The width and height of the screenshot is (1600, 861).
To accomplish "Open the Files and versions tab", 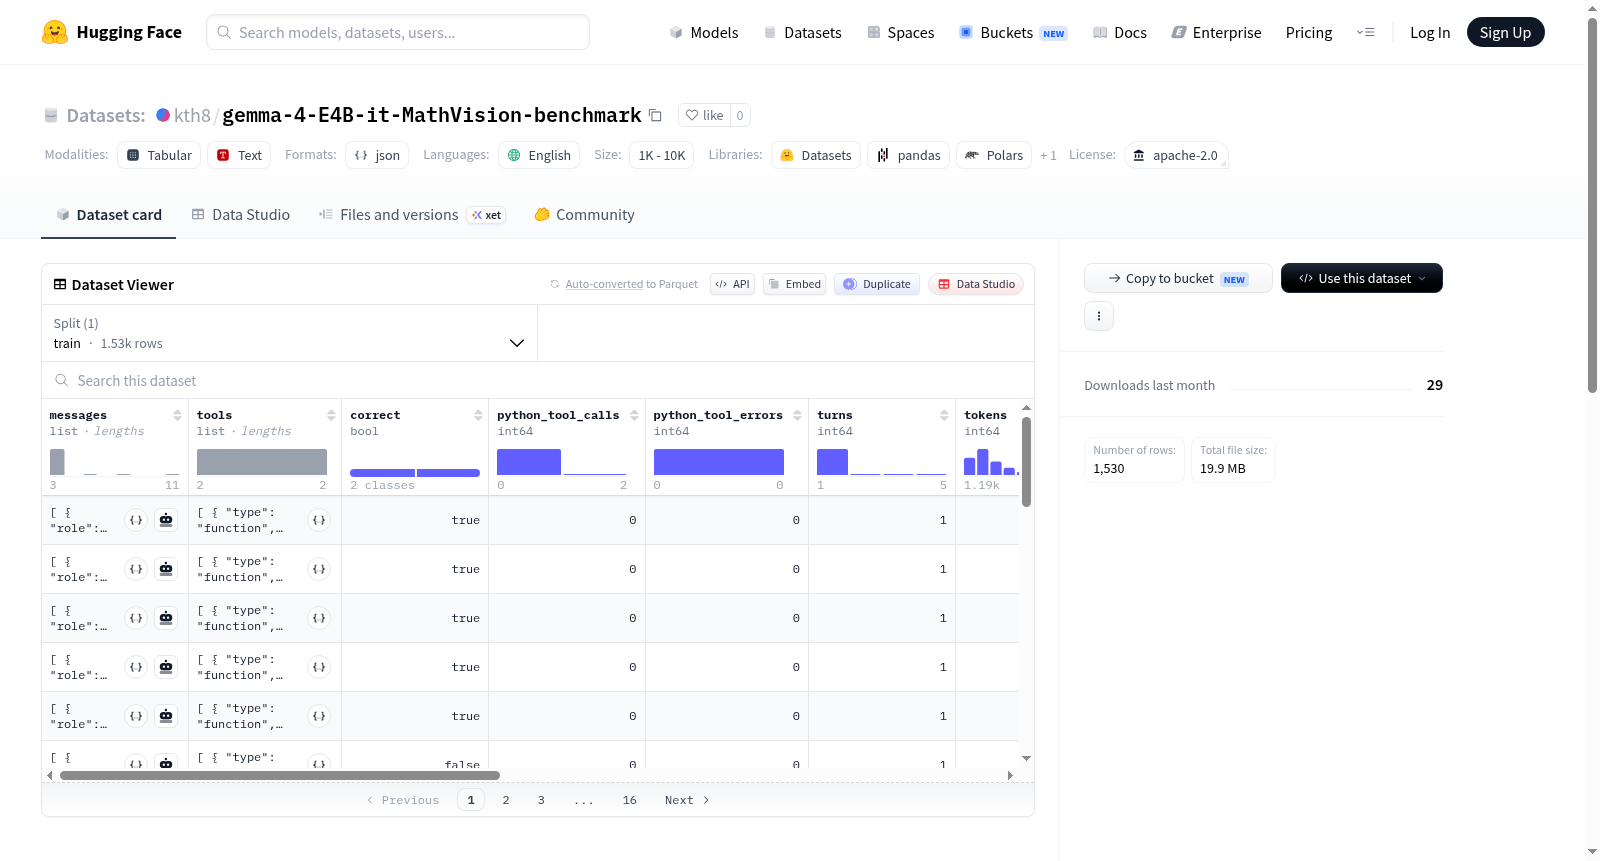I will tap(412, 215).
